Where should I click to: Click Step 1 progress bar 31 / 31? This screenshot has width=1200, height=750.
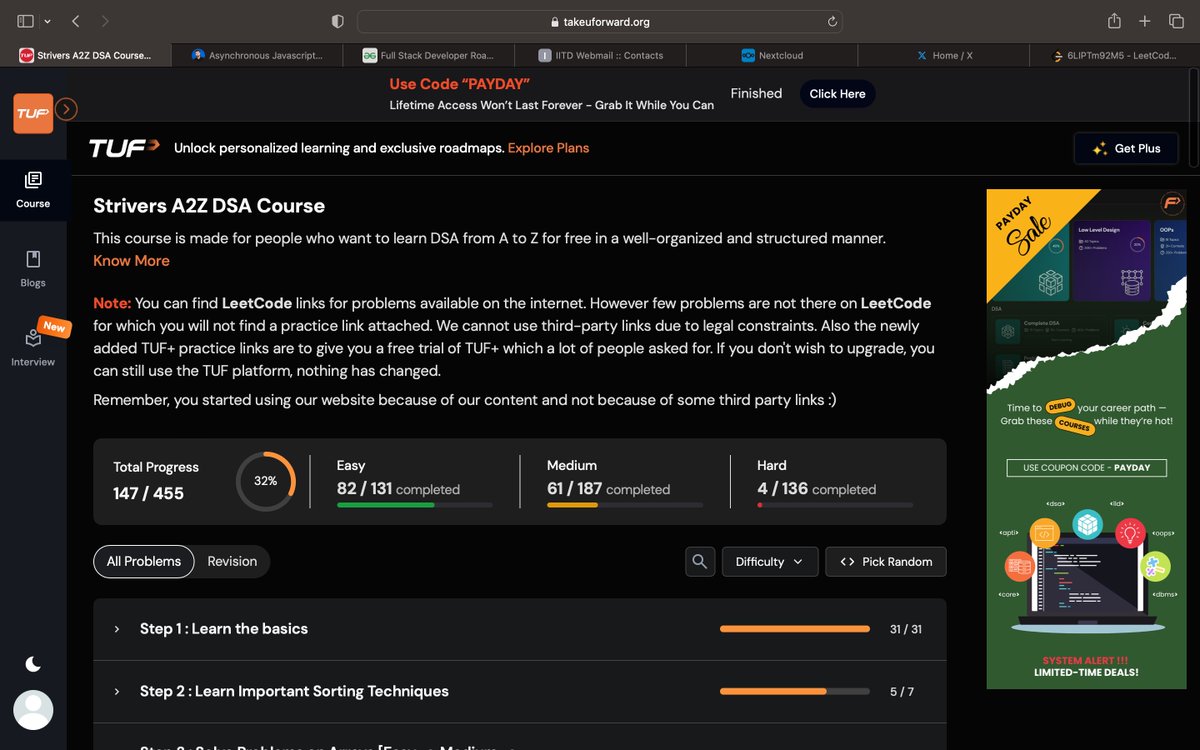coord(795,629)
